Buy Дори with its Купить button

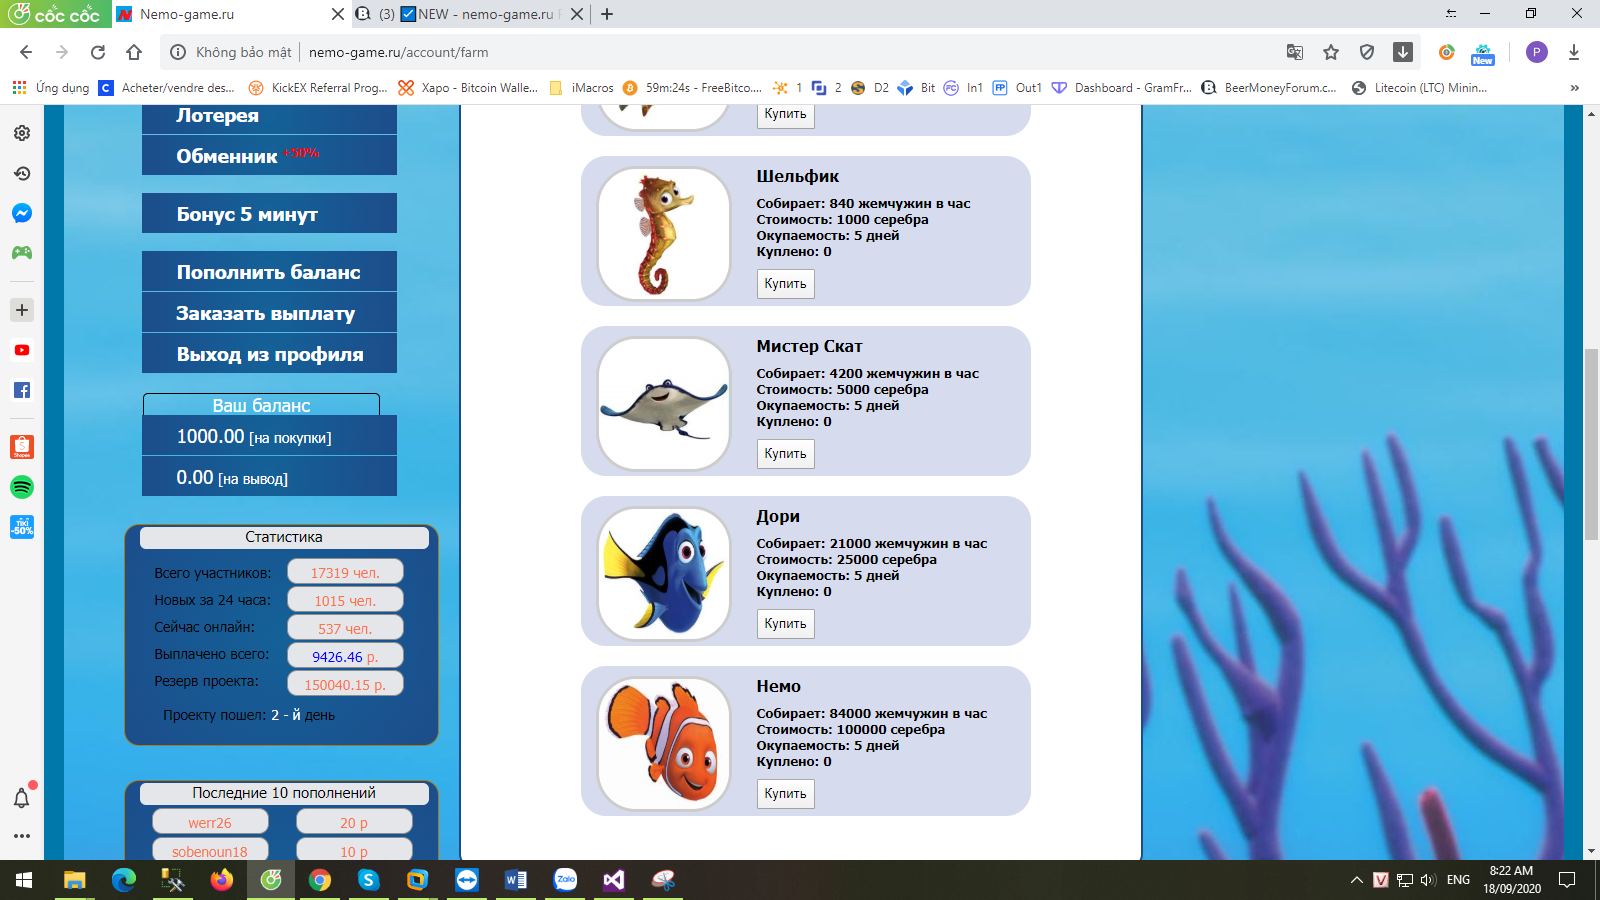(785, 624)
